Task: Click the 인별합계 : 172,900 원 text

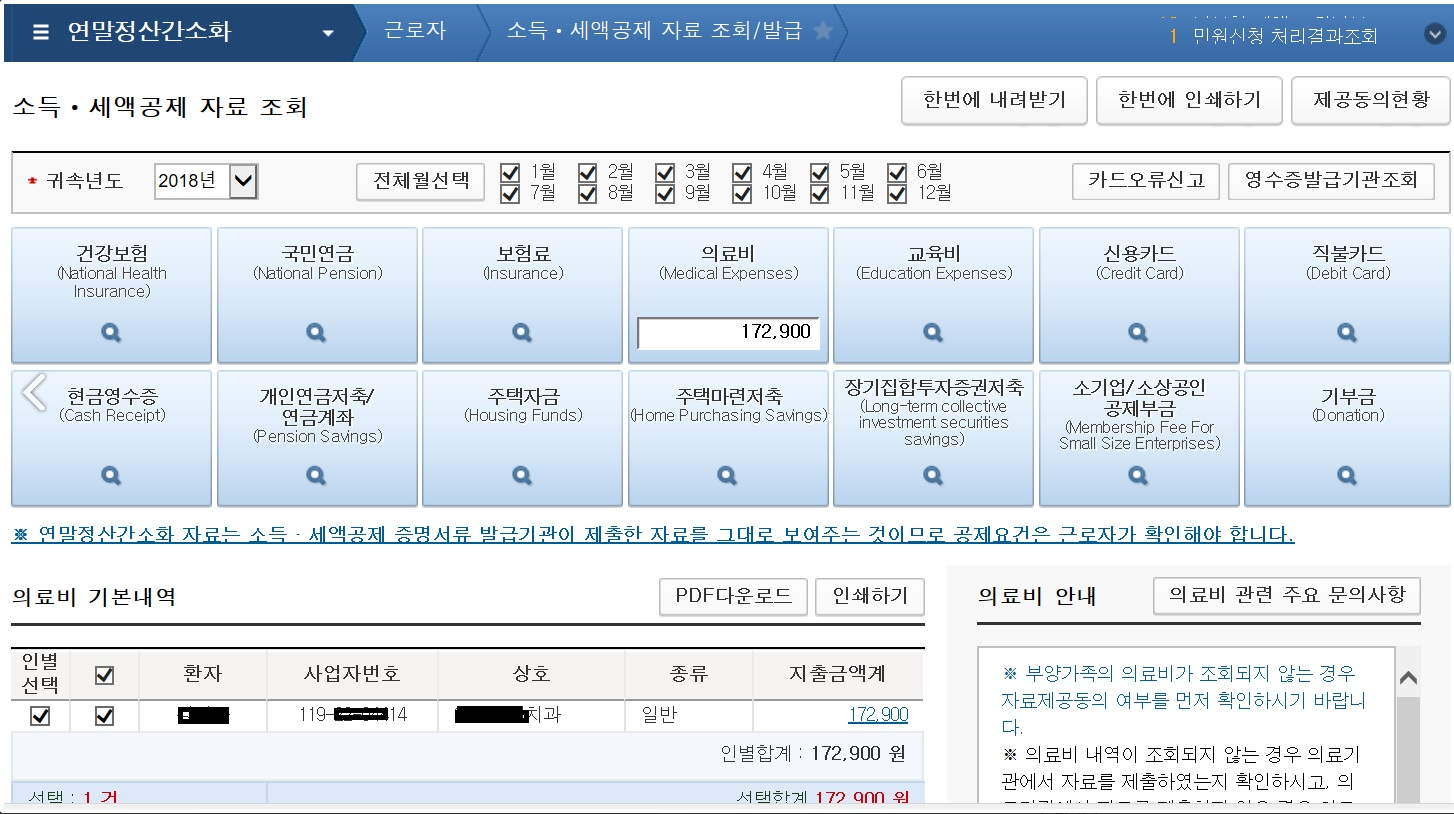Action: click(813, 753)
